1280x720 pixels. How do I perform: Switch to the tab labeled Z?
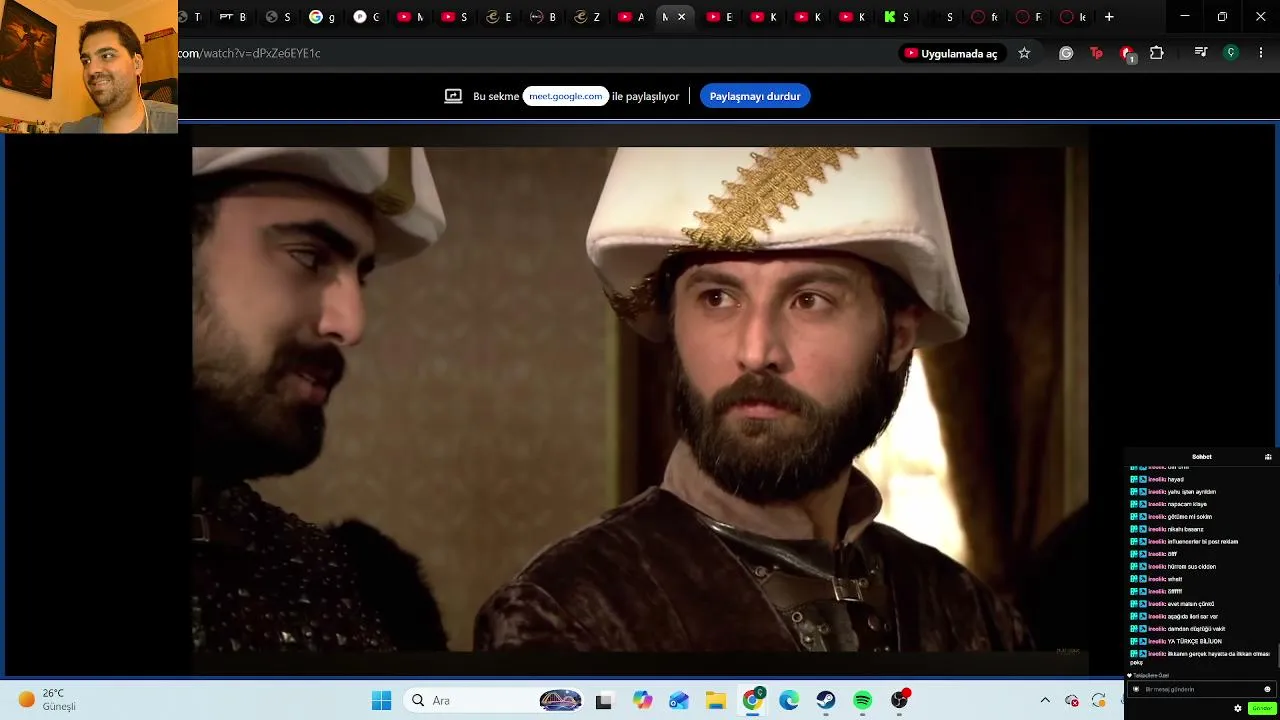pyautogui.click(x=587, y=17)
